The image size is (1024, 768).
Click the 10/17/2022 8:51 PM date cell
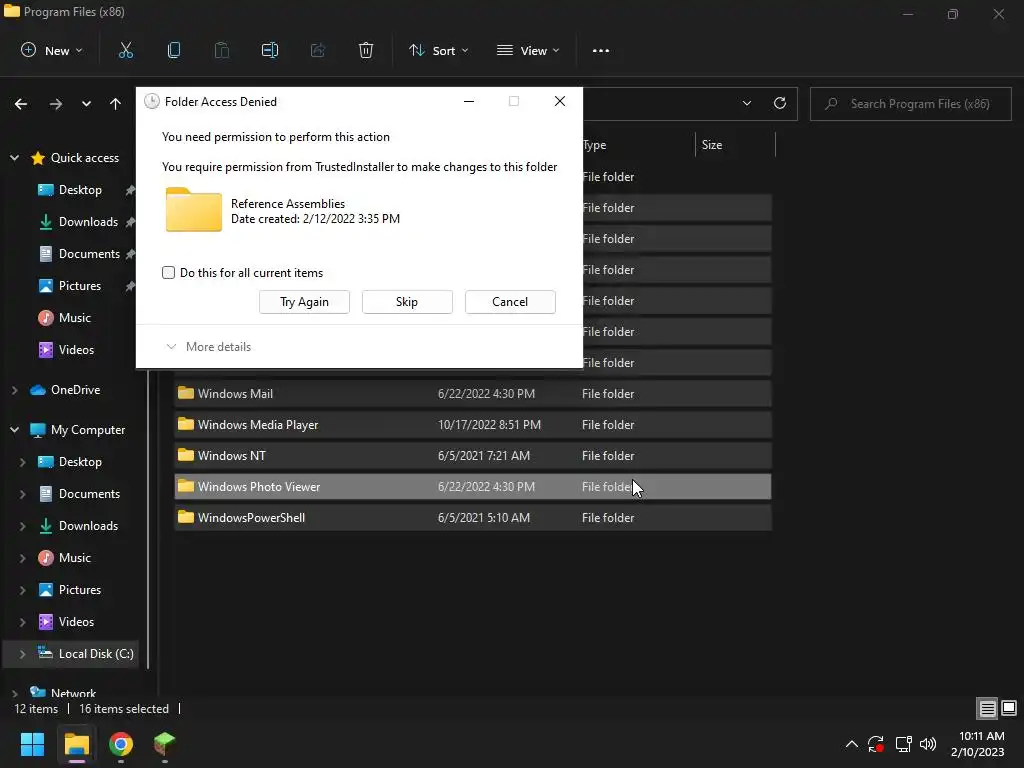pyautogui.click(x=489, y=424)
